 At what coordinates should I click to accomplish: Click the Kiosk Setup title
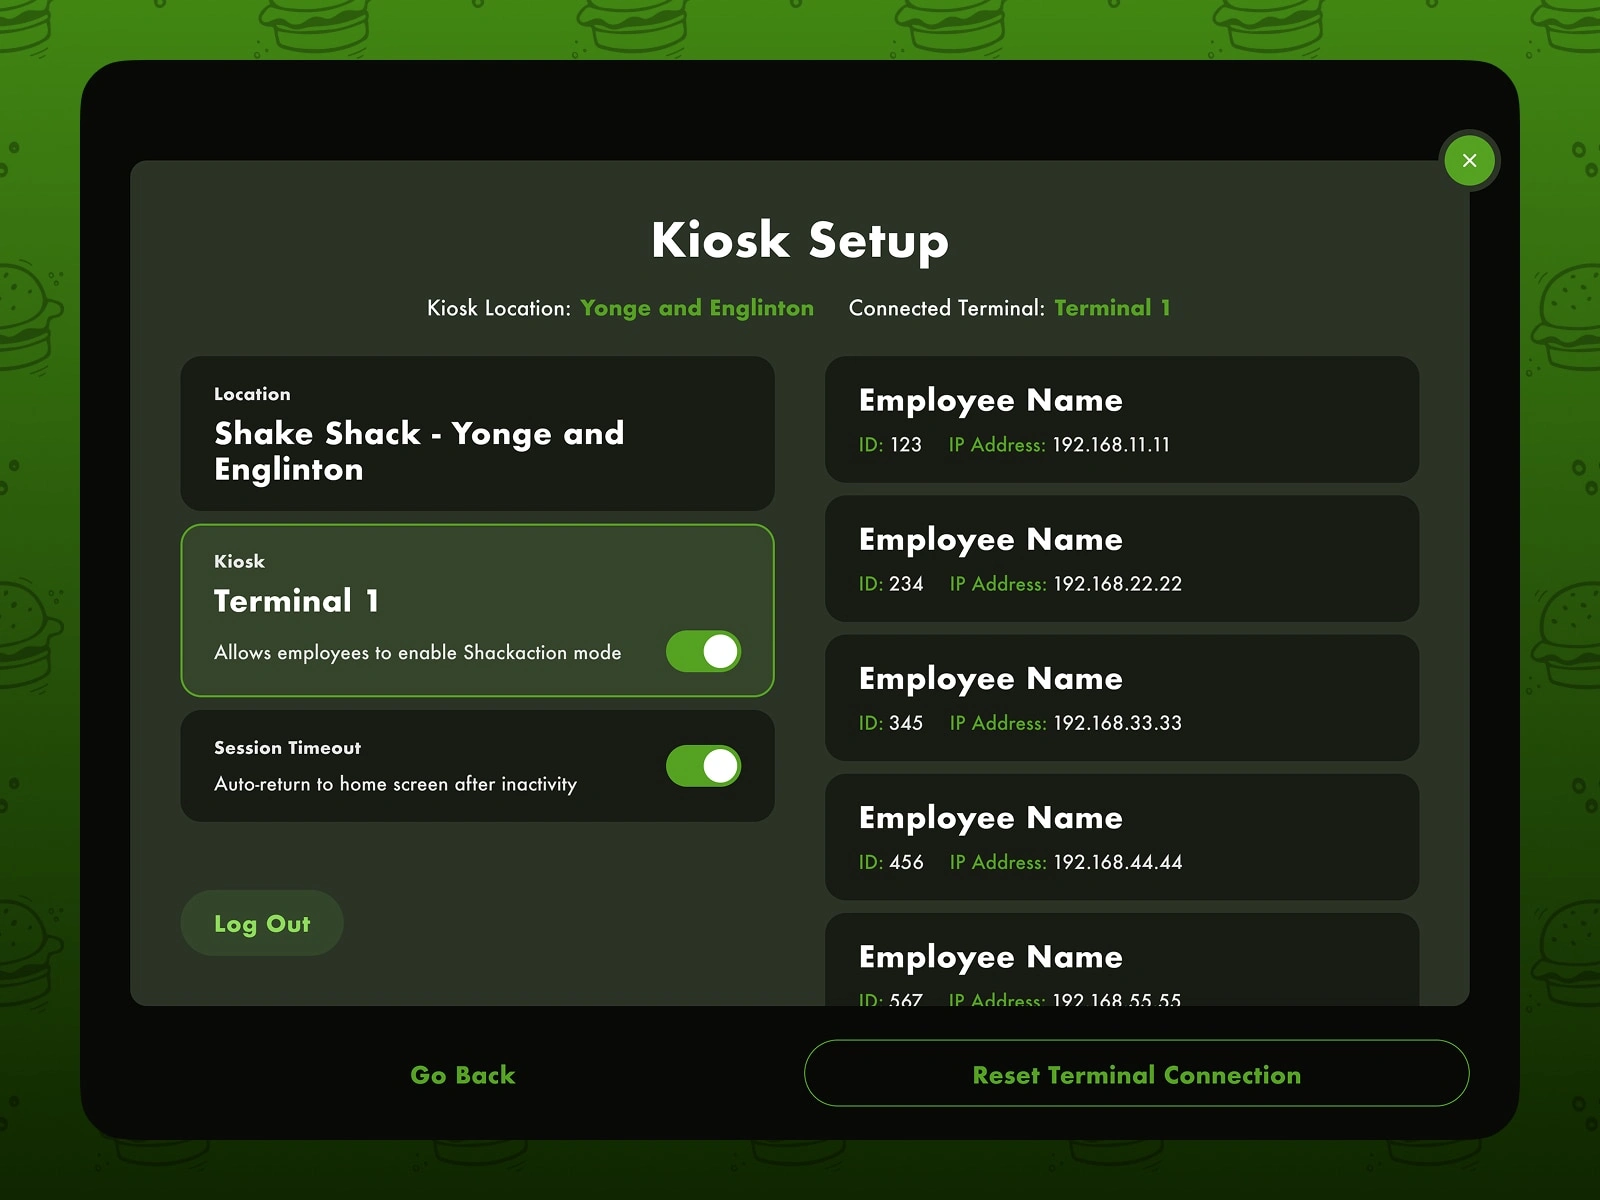(800, 240)
